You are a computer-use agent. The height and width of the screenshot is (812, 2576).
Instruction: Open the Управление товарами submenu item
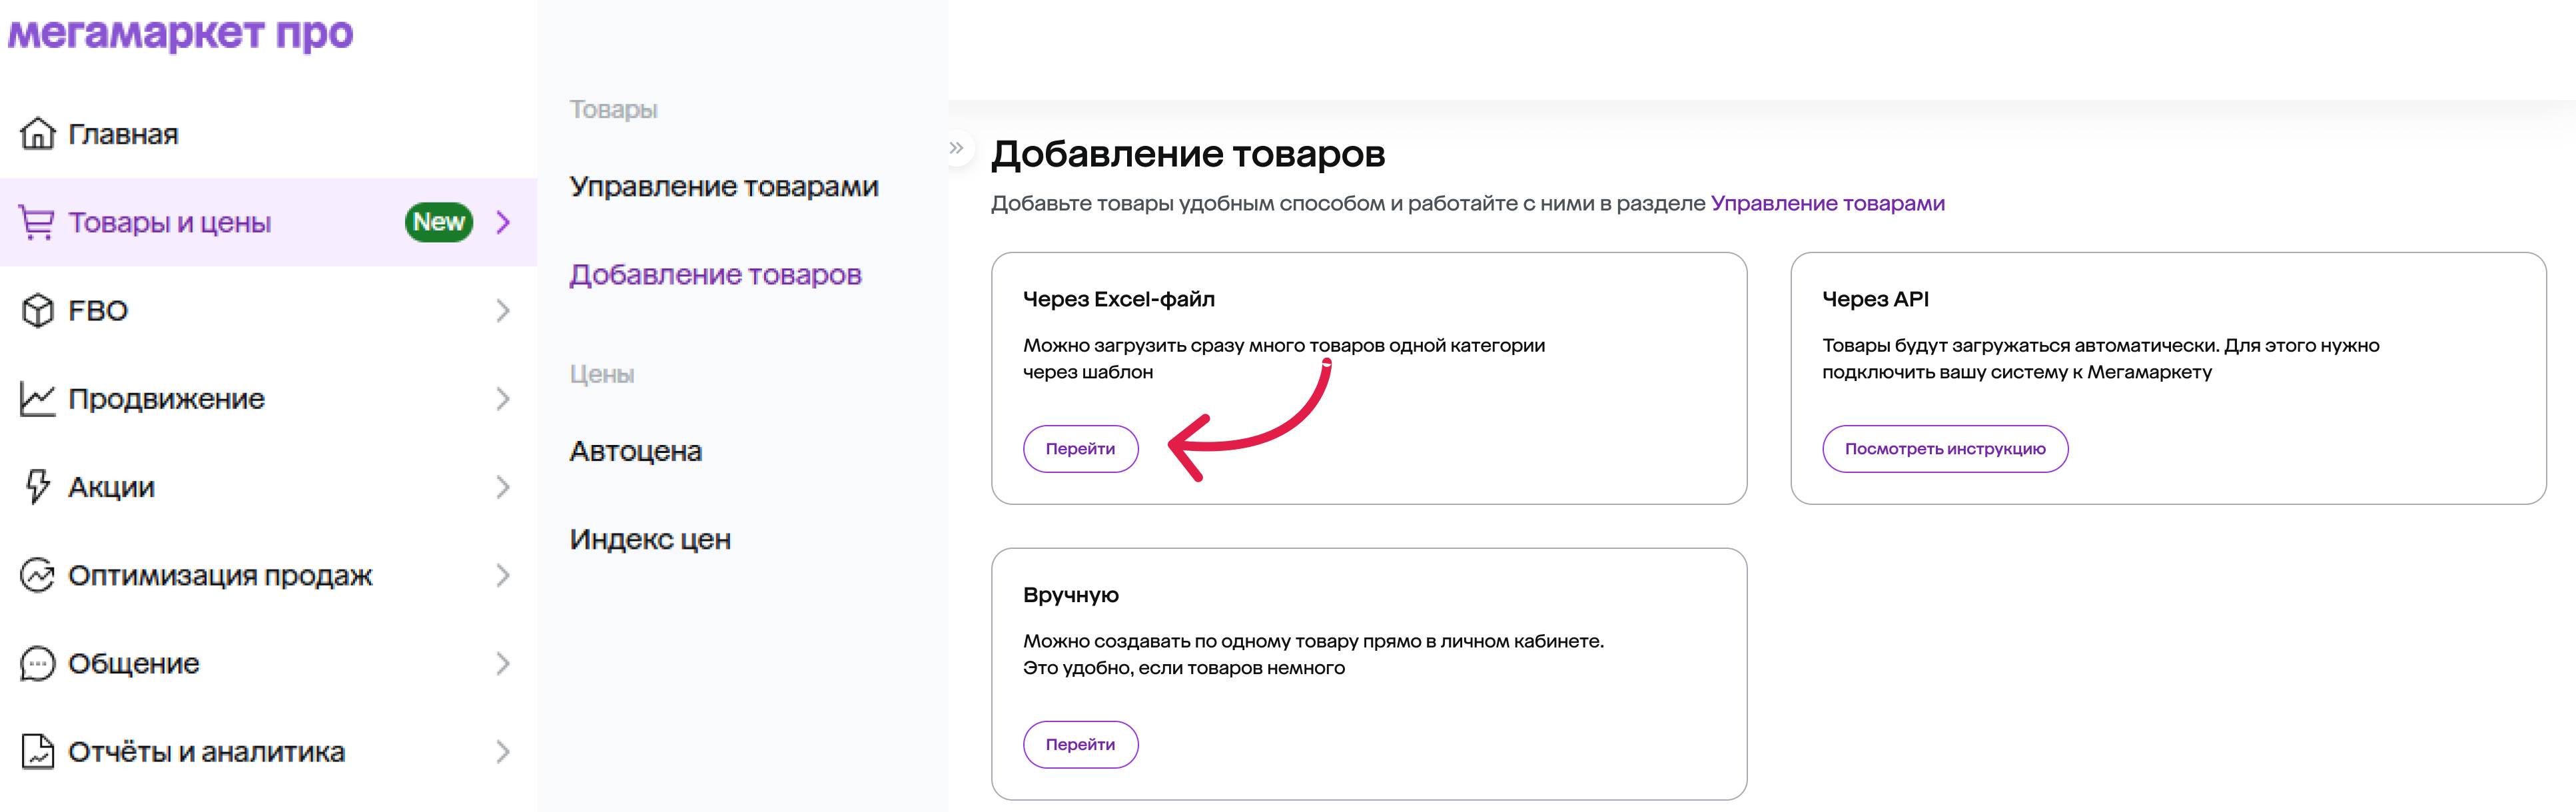pos(724,186)
